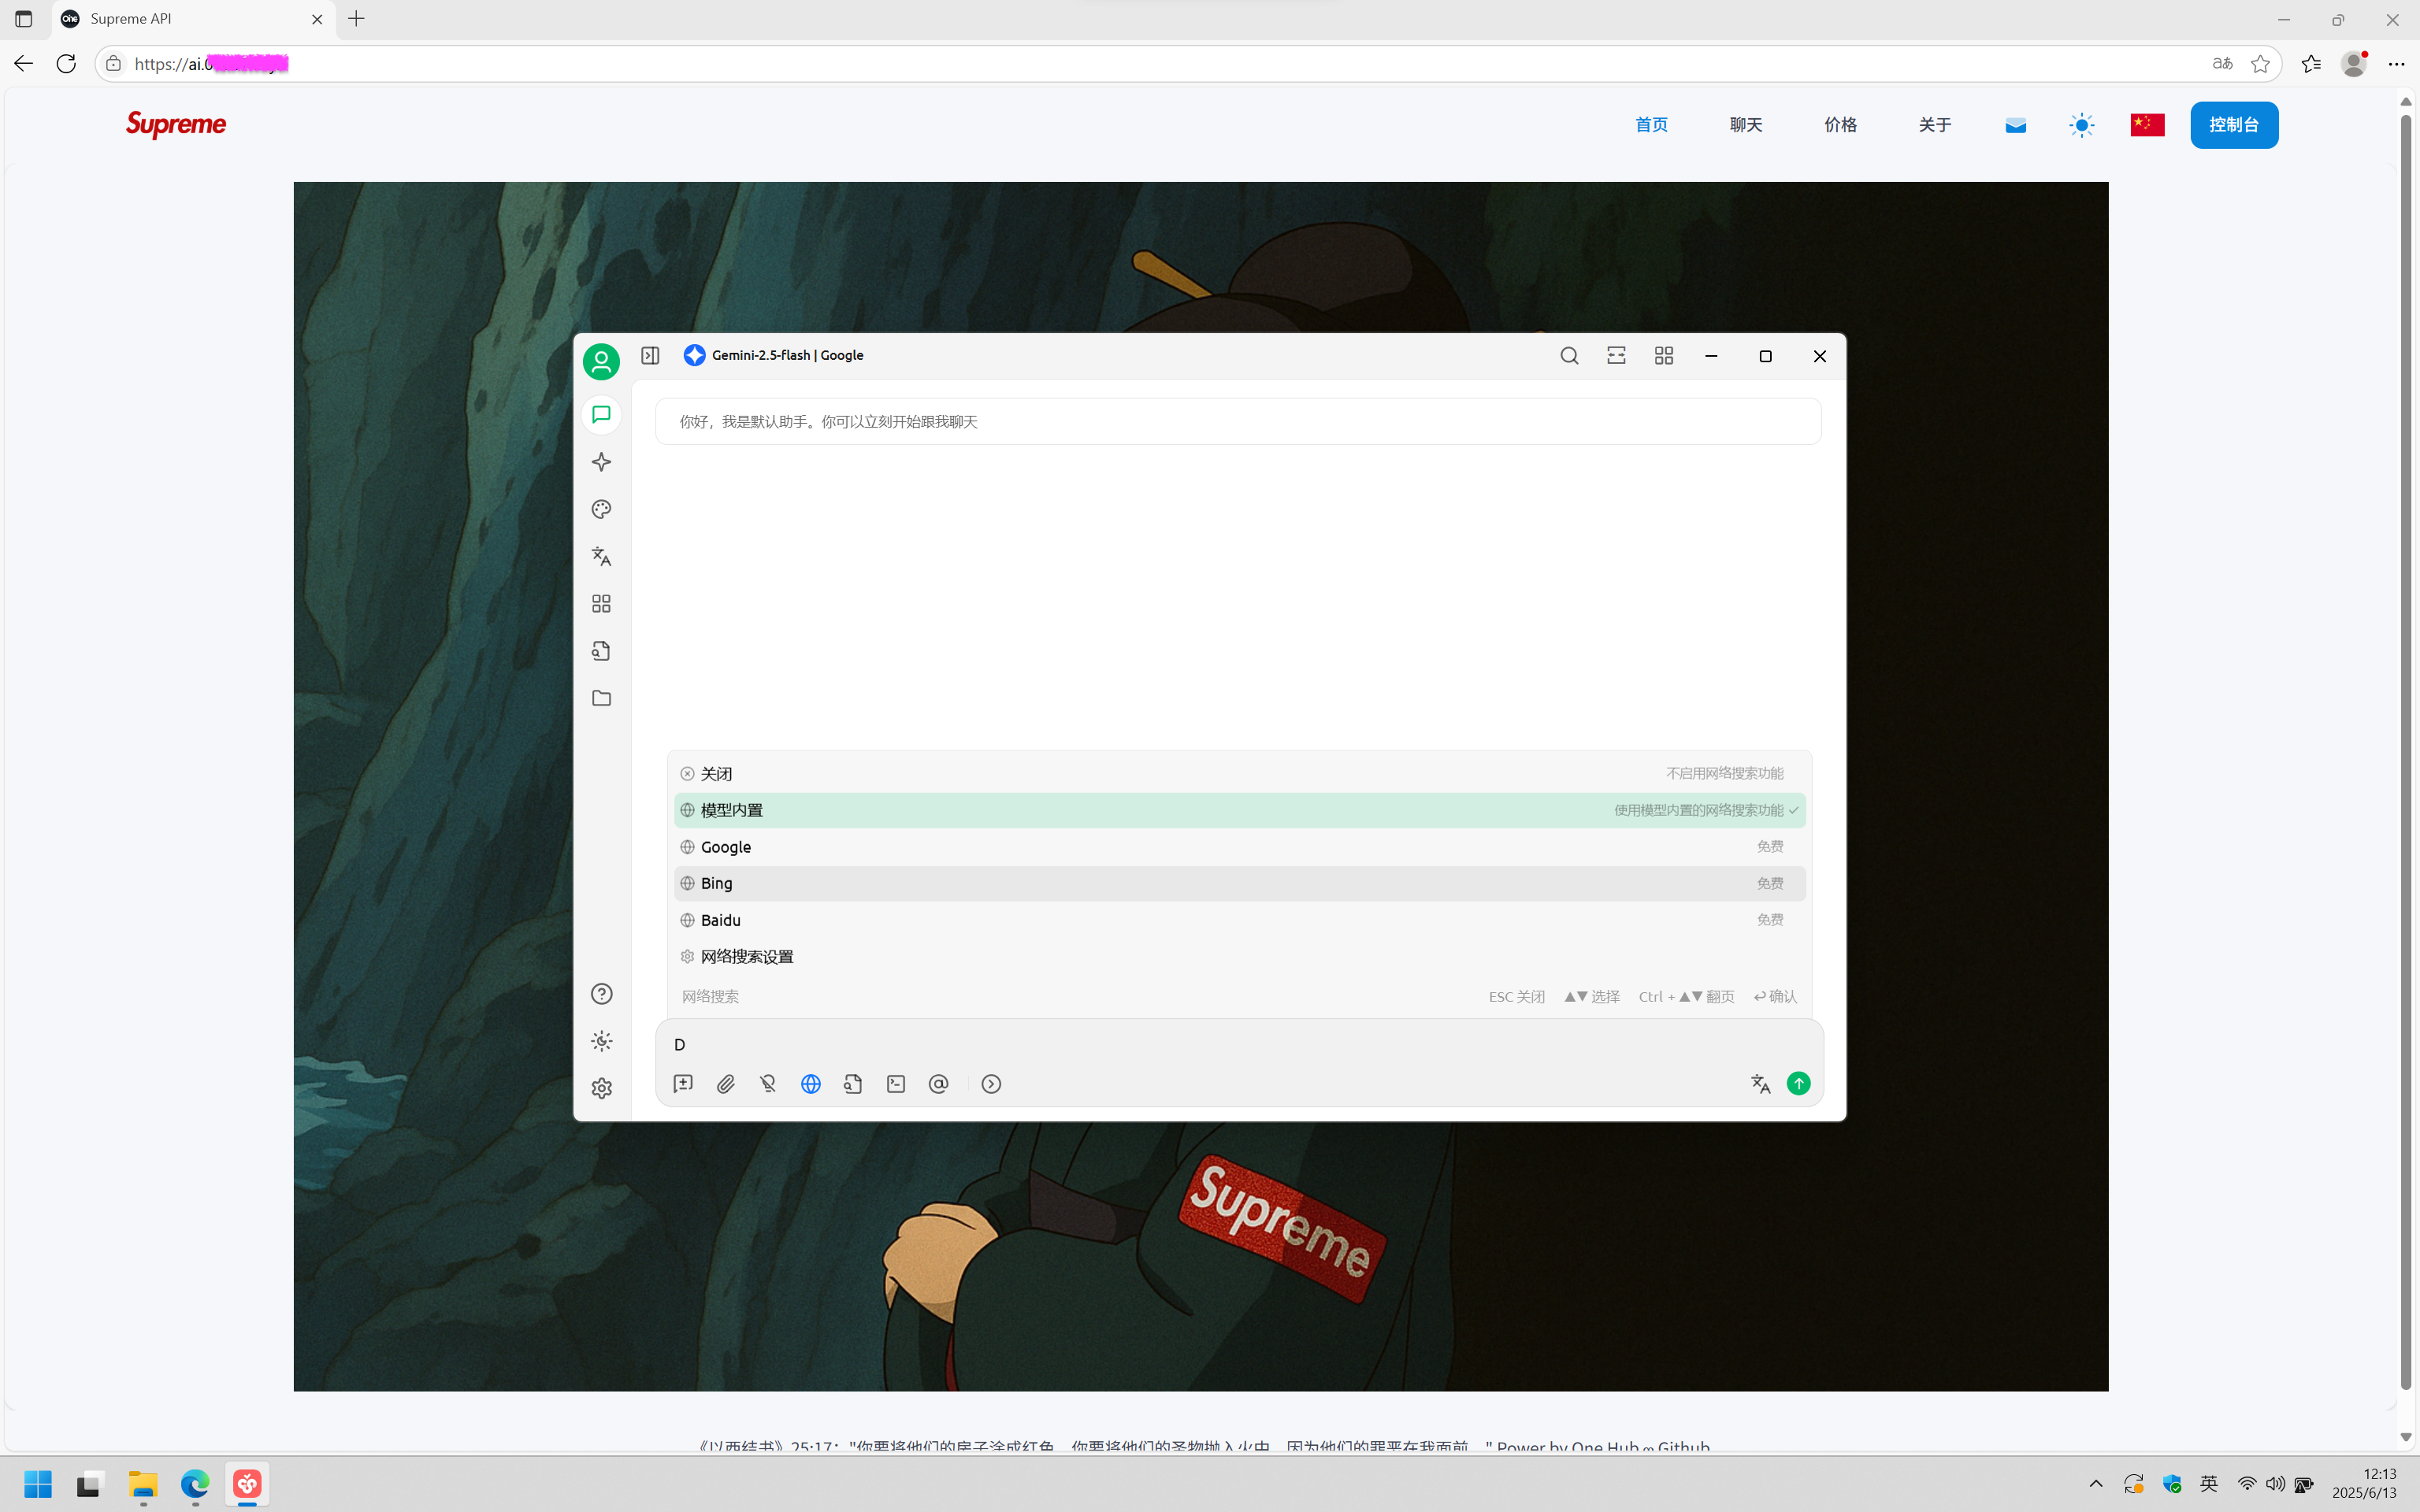Click the narrow layout icon in header
This screenshot has width=2420, height=1512.
click(1616, 356)
